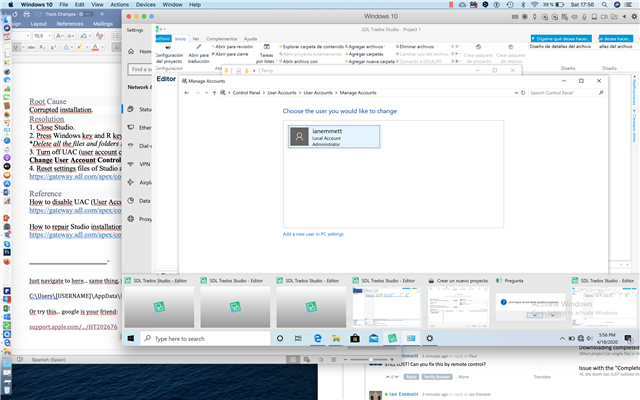Click the Parallels configuration gear icon

(634, 16)
